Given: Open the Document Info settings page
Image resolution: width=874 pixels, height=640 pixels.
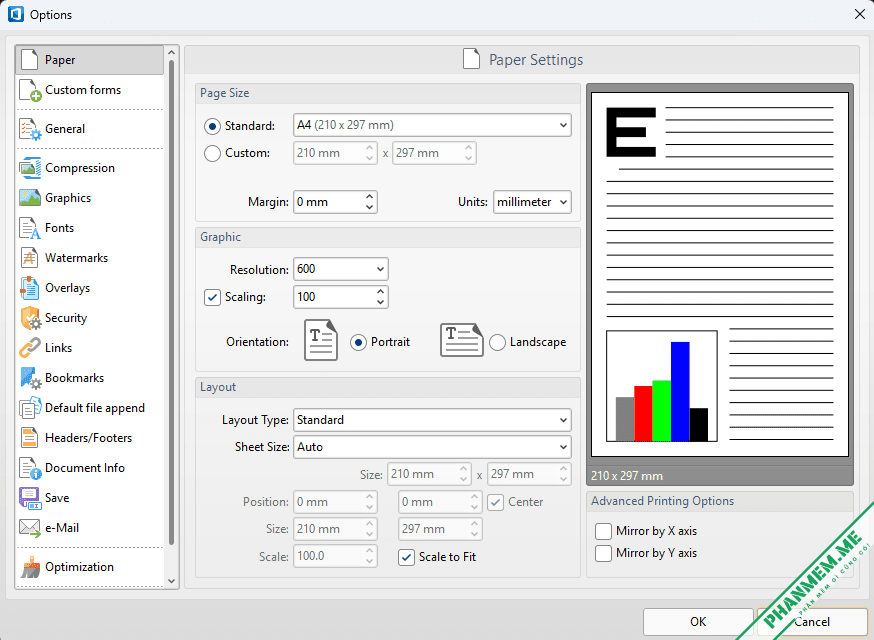Looking at the screenshot, I should [90, 468].
